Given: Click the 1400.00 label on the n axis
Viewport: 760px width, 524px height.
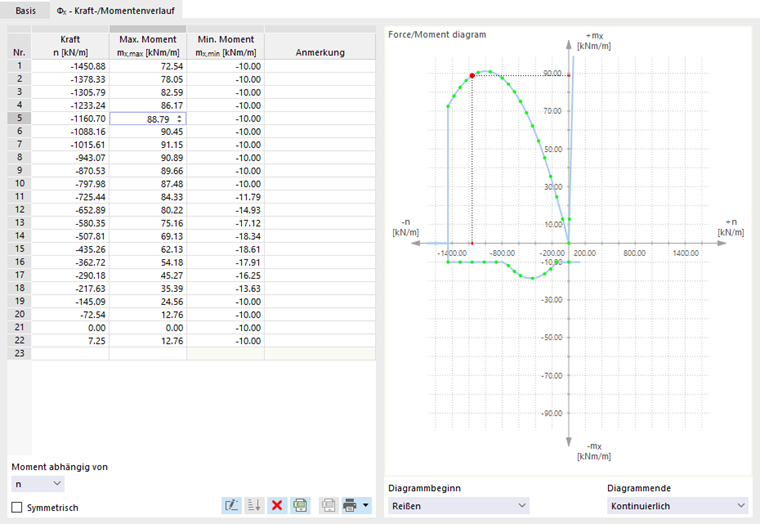Looking at the screenshot, I should (x=686, y=253).
